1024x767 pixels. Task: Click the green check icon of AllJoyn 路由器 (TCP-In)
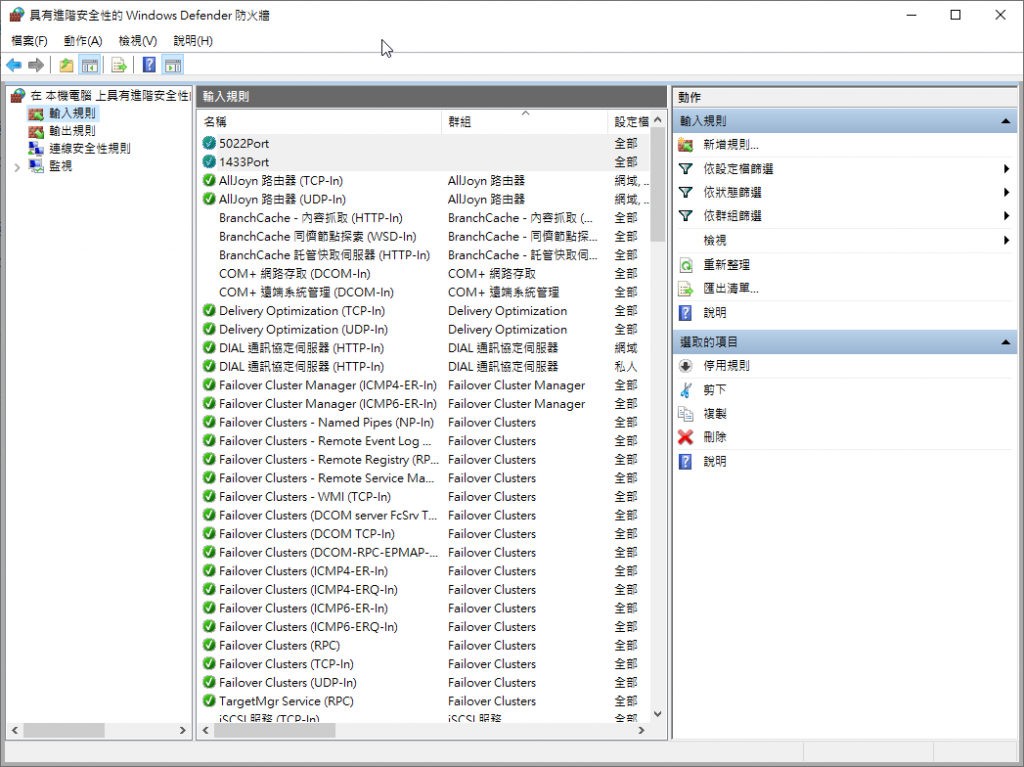(x=209, y=180)
